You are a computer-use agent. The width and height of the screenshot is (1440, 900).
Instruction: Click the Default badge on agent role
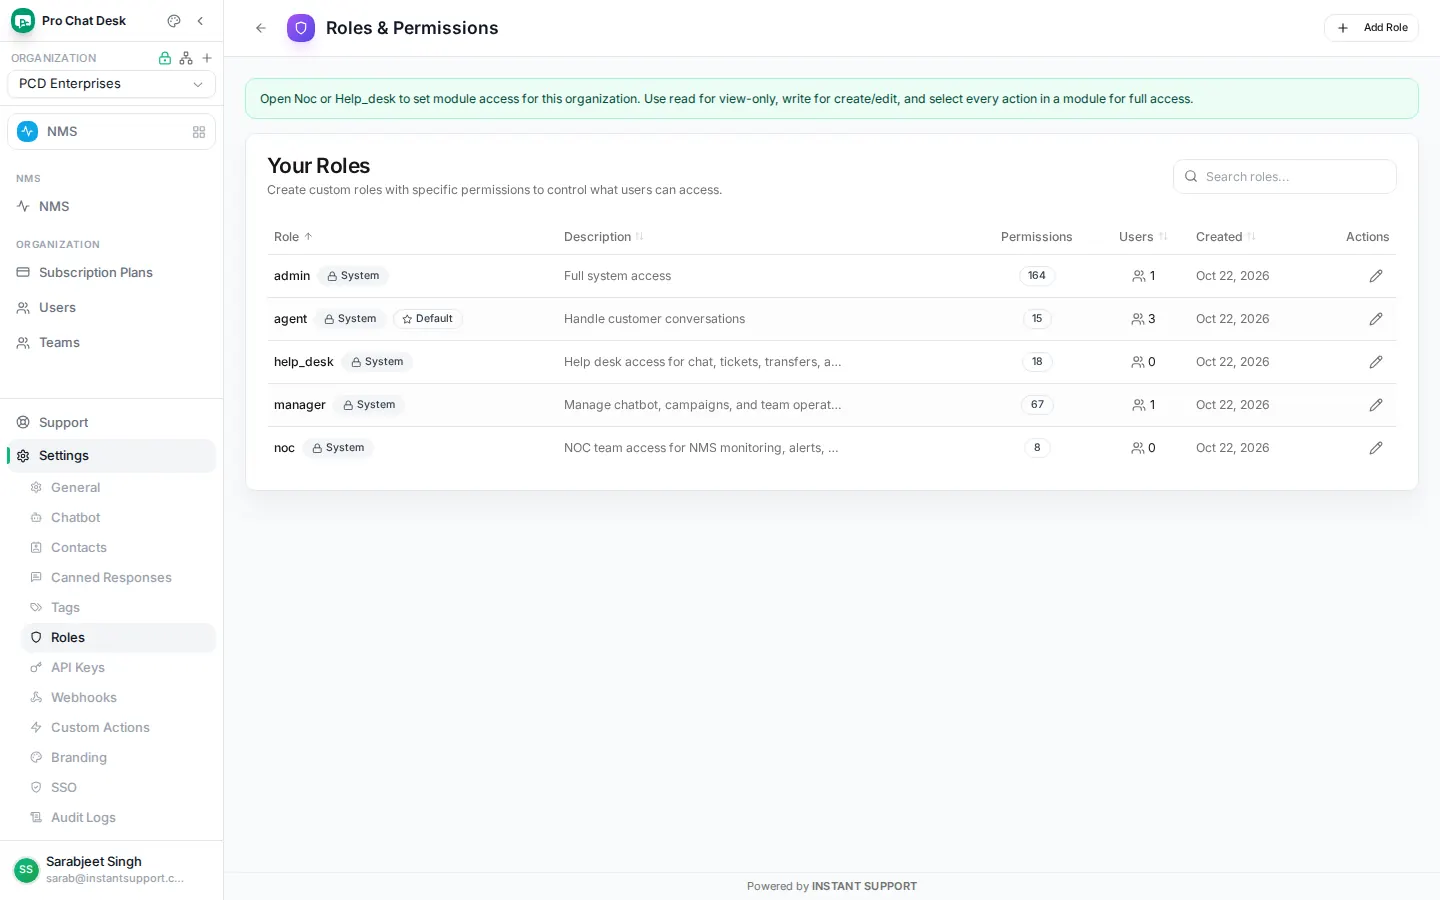(428, 319)
